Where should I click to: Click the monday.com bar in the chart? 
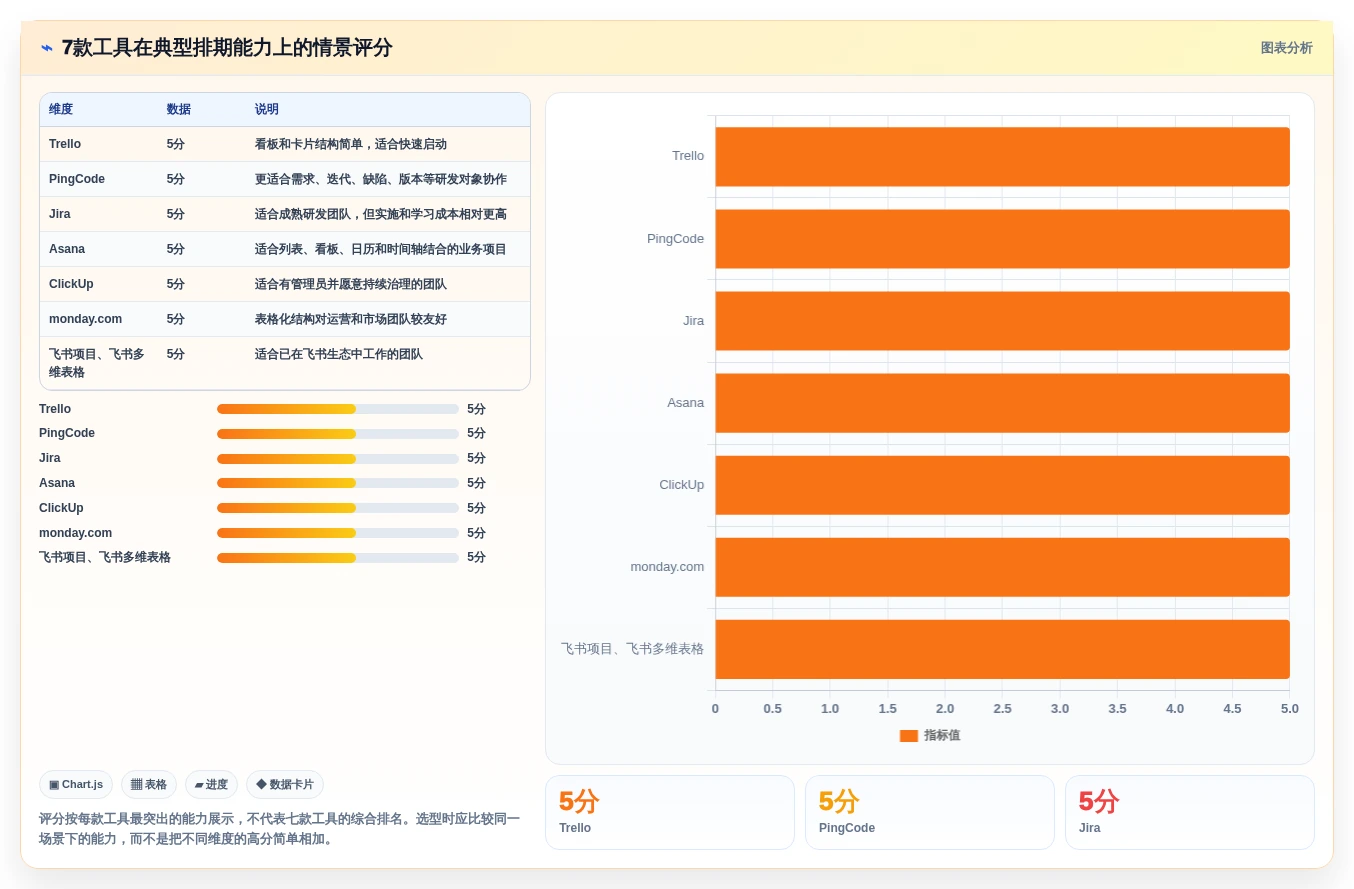coord(1002,567)
